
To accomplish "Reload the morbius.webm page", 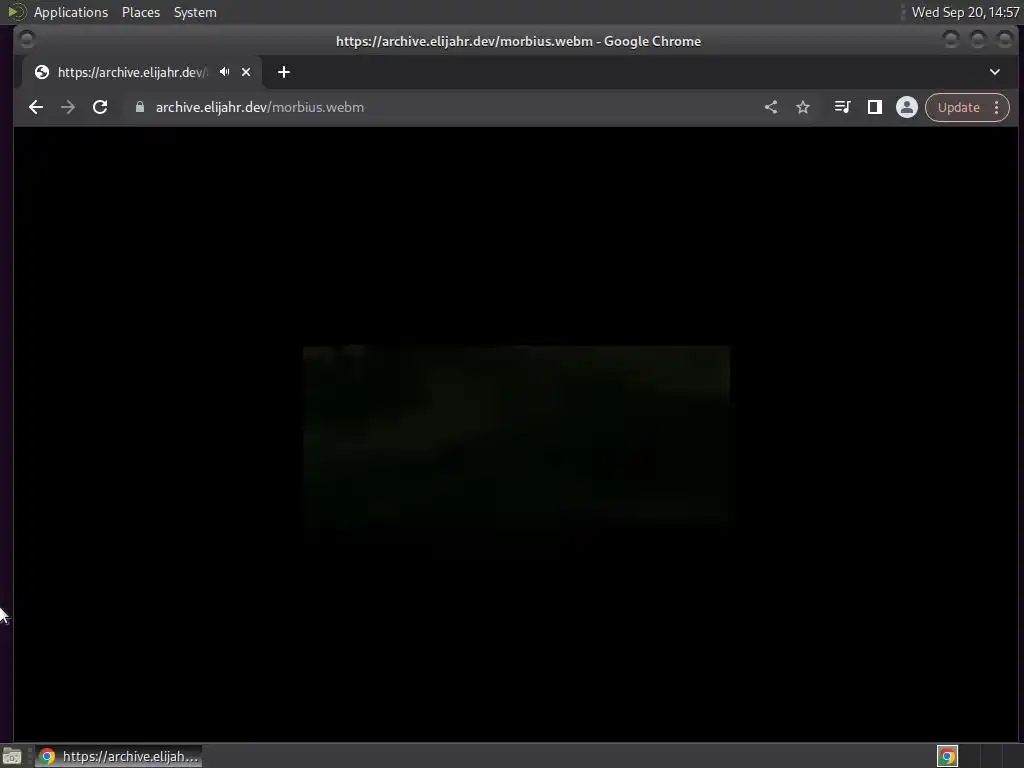I will tap(100, 107).
